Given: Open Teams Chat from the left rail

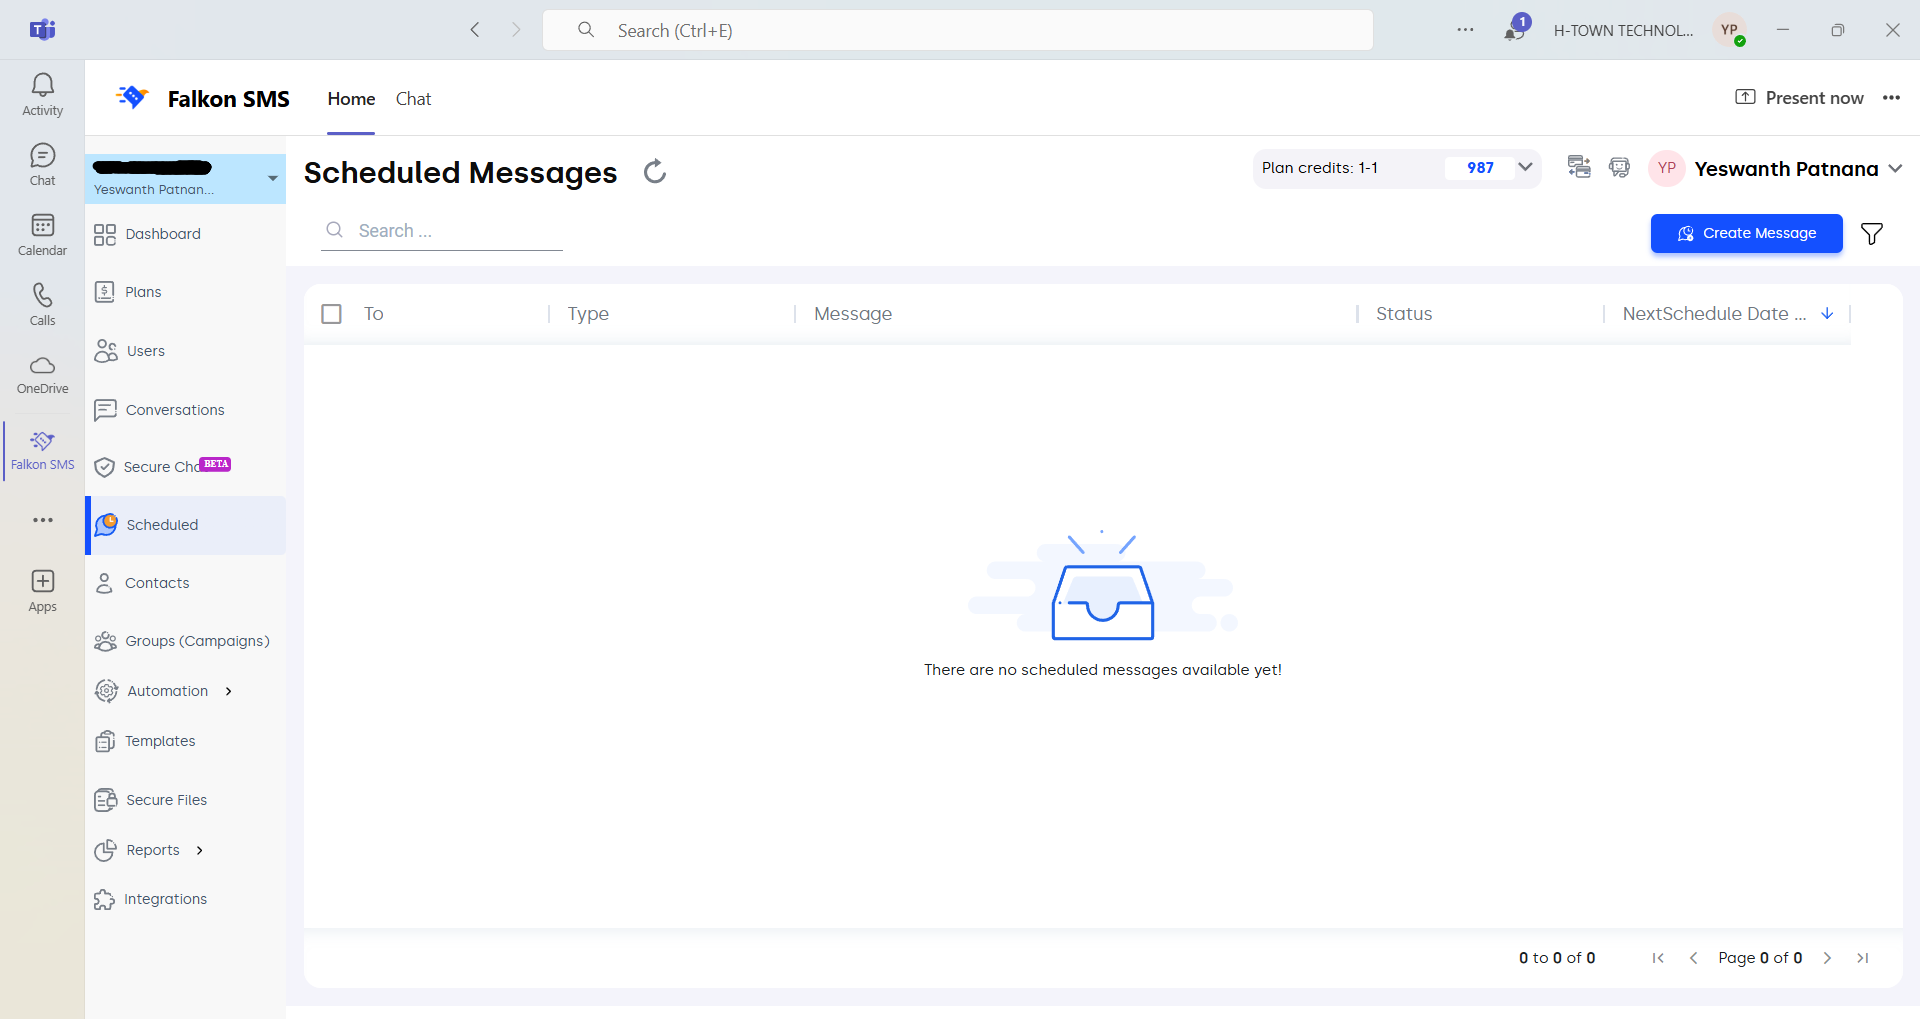Looking at the screenshot, I should point(42,165).
